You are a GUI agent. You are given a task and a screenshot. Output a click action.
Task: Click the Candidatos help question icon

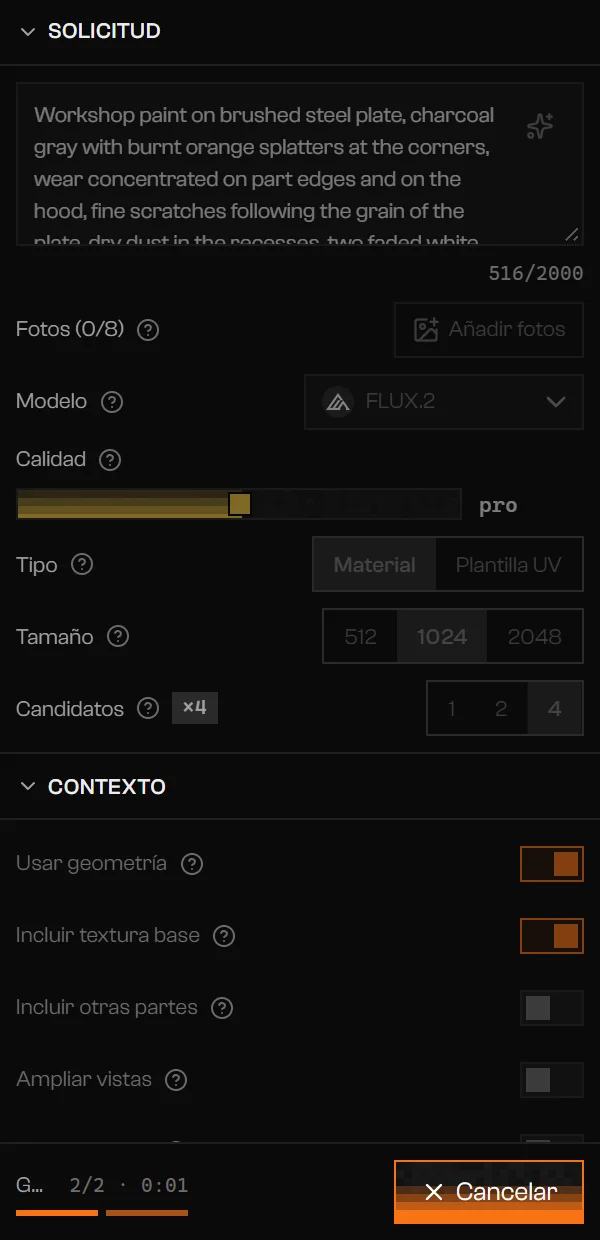click(148, 708)
